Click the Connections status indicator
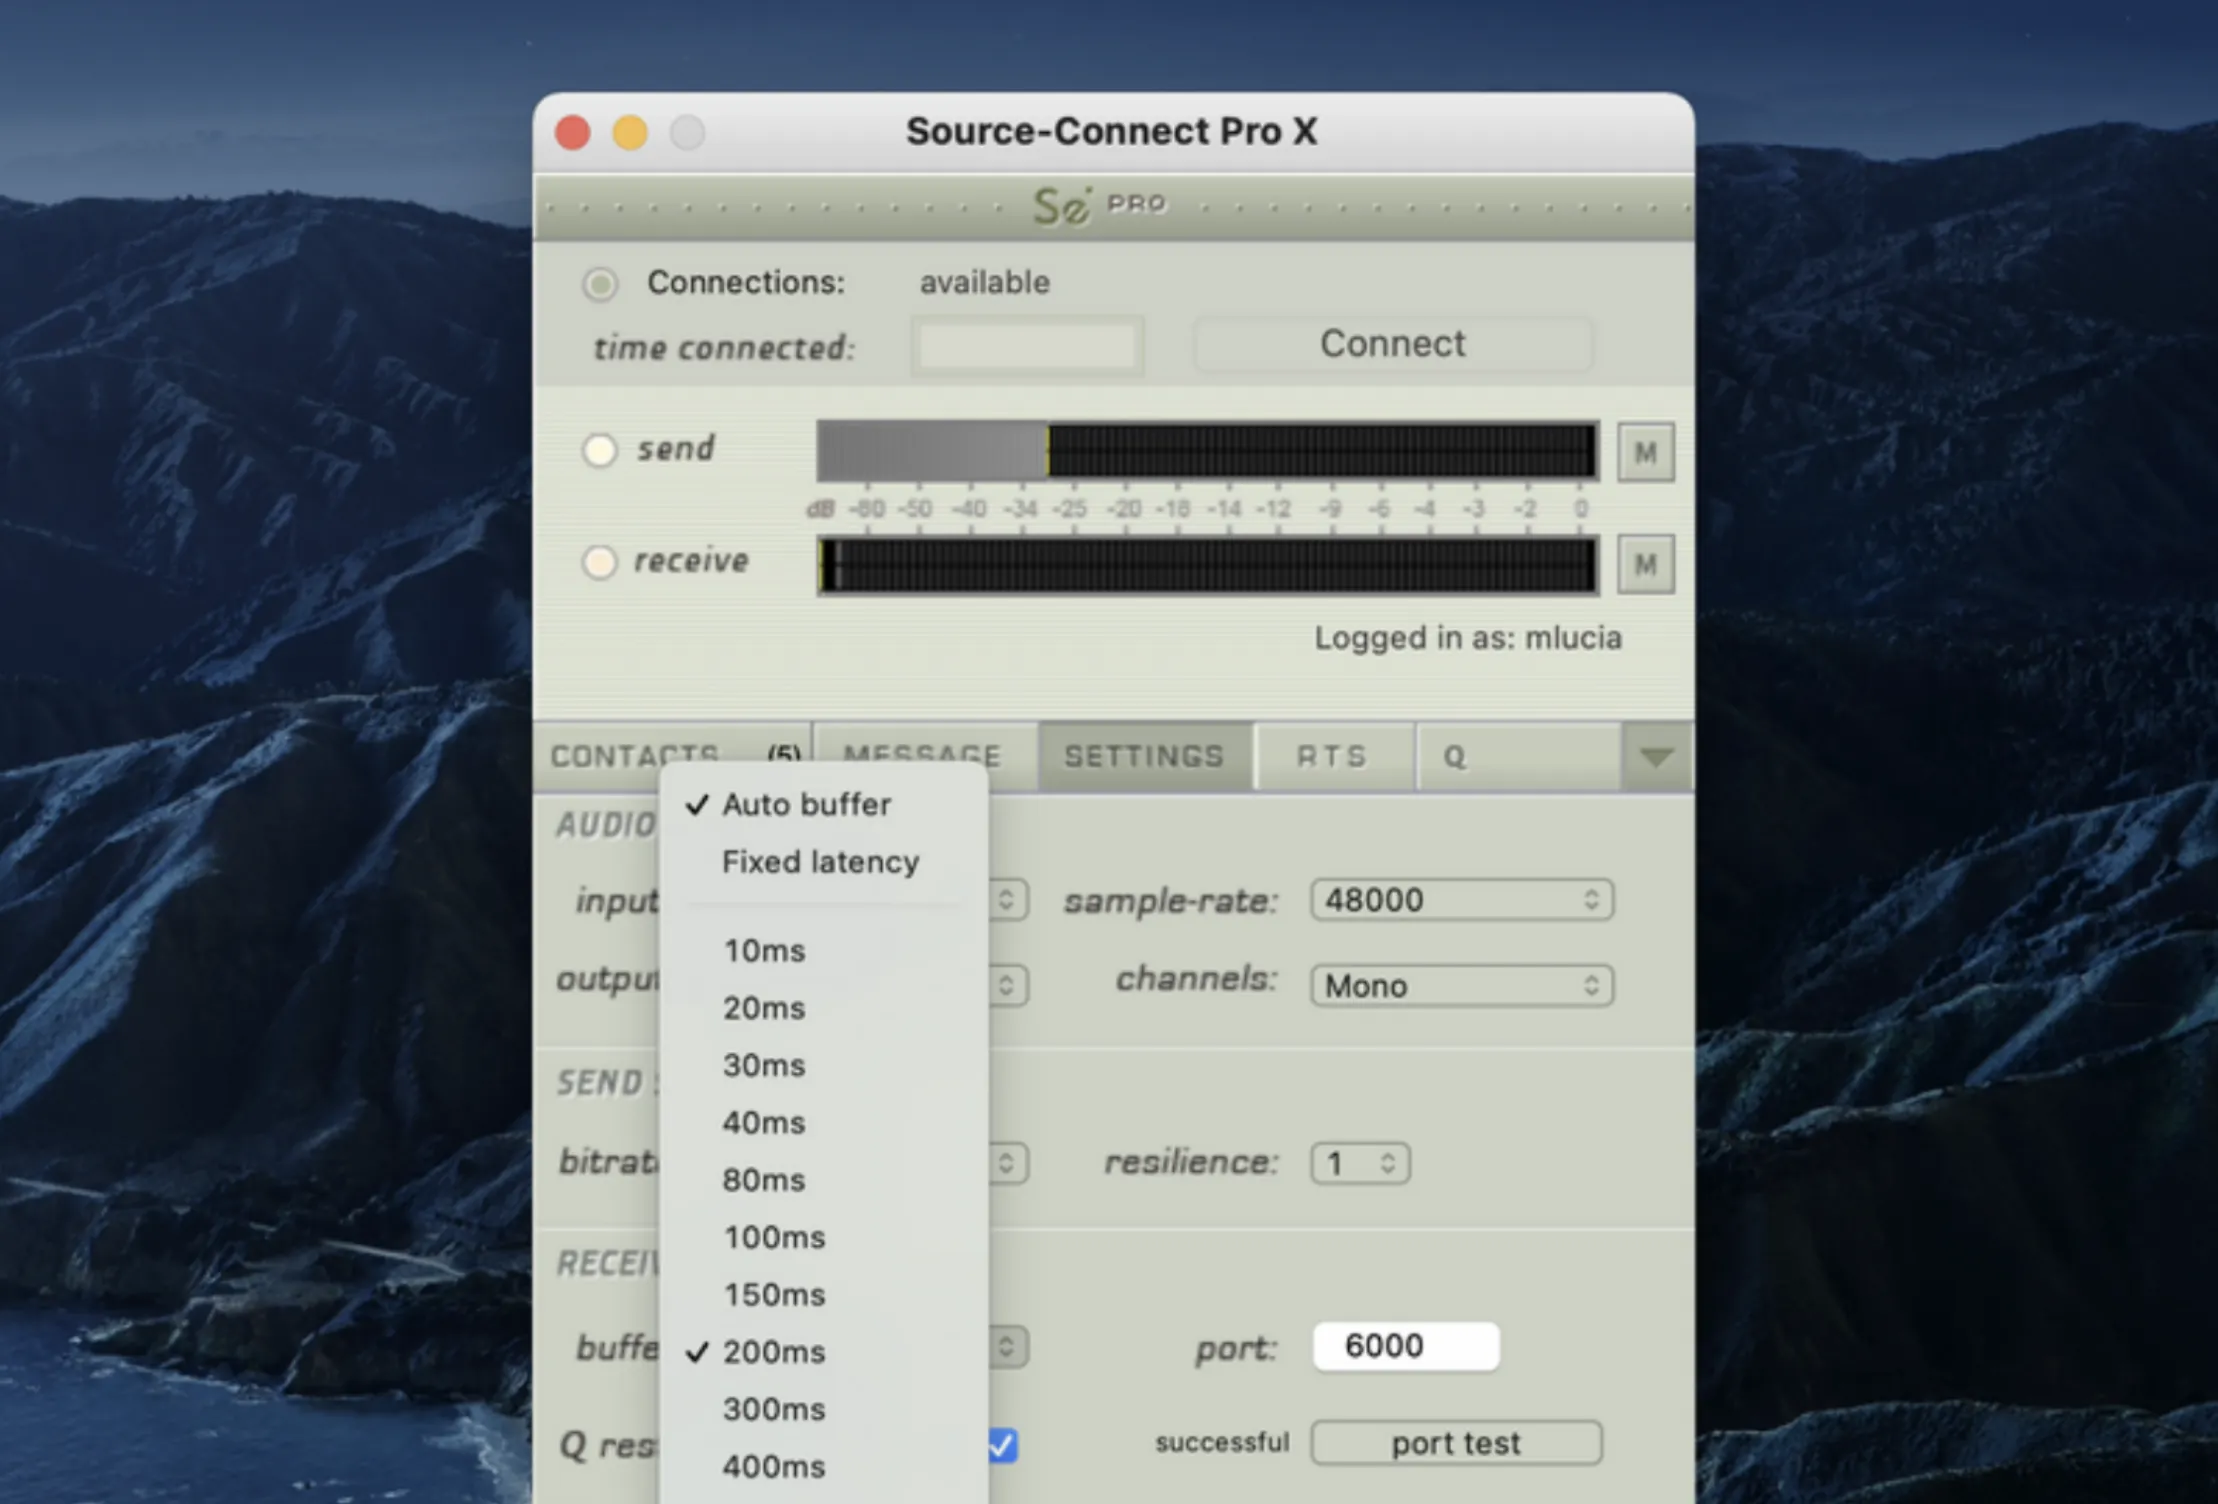Viewport: 2218px width, 1504px height. pyautogui.click(x=600, y=284)
